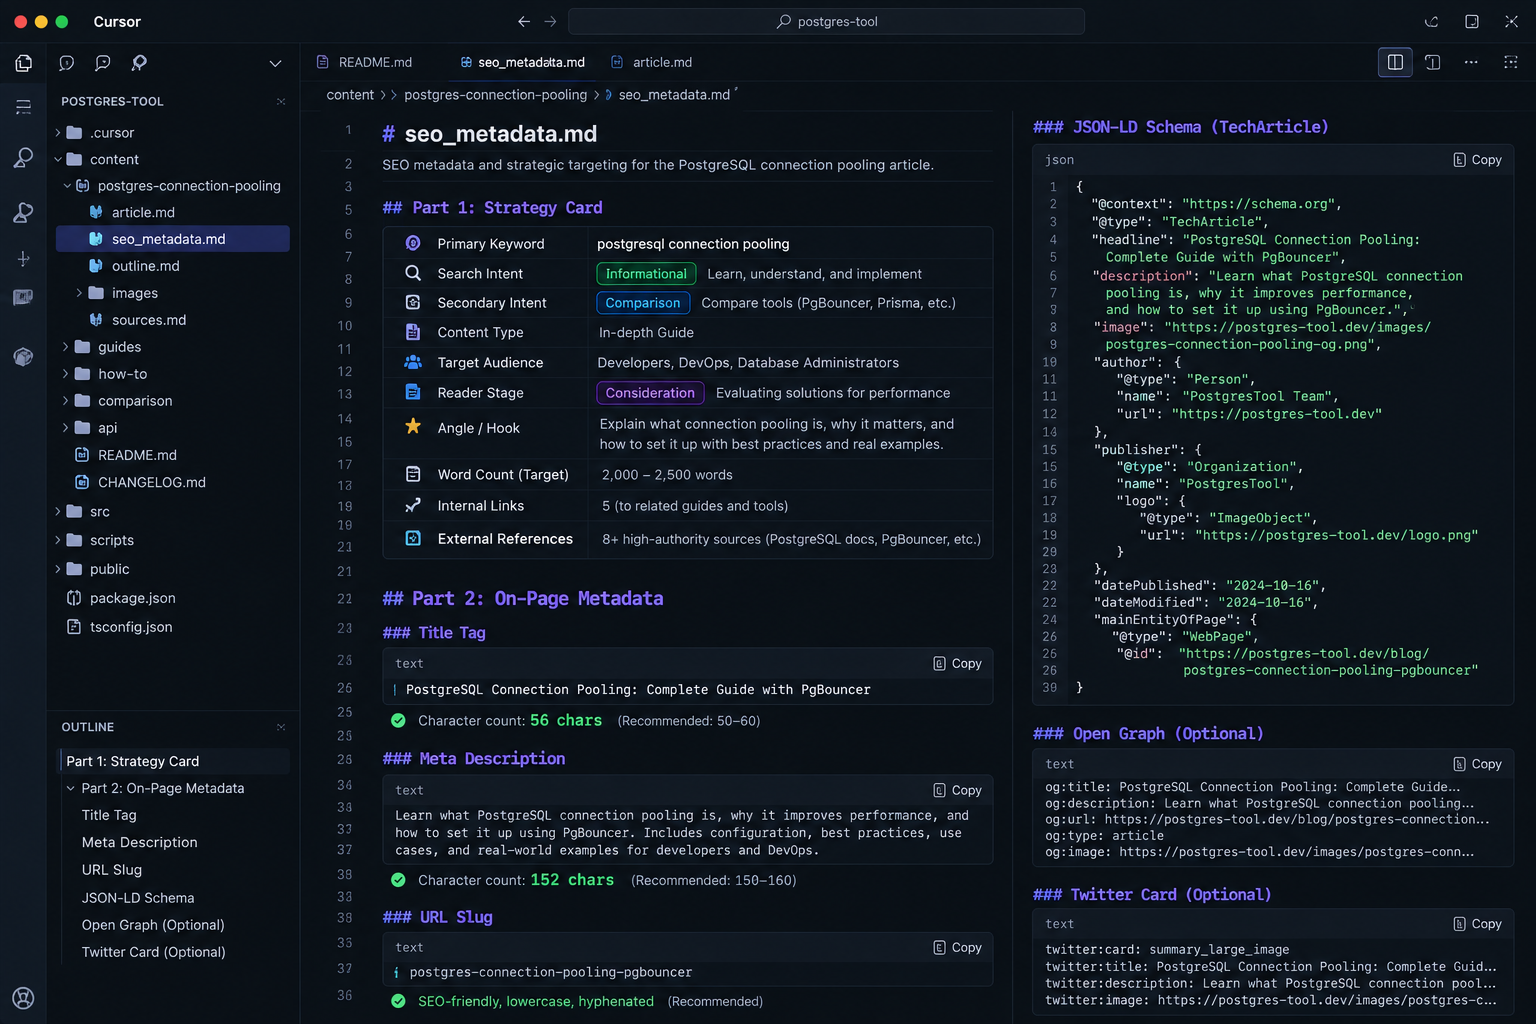Open the Explorer files icon in activity bar
Screen dimensions: 1536x1024
[x=23, y=63]
